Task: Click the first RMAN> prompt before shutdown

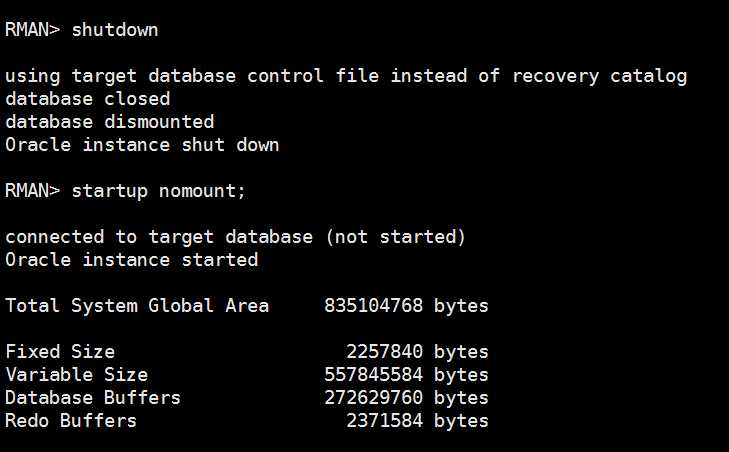Action: (33, 30)
